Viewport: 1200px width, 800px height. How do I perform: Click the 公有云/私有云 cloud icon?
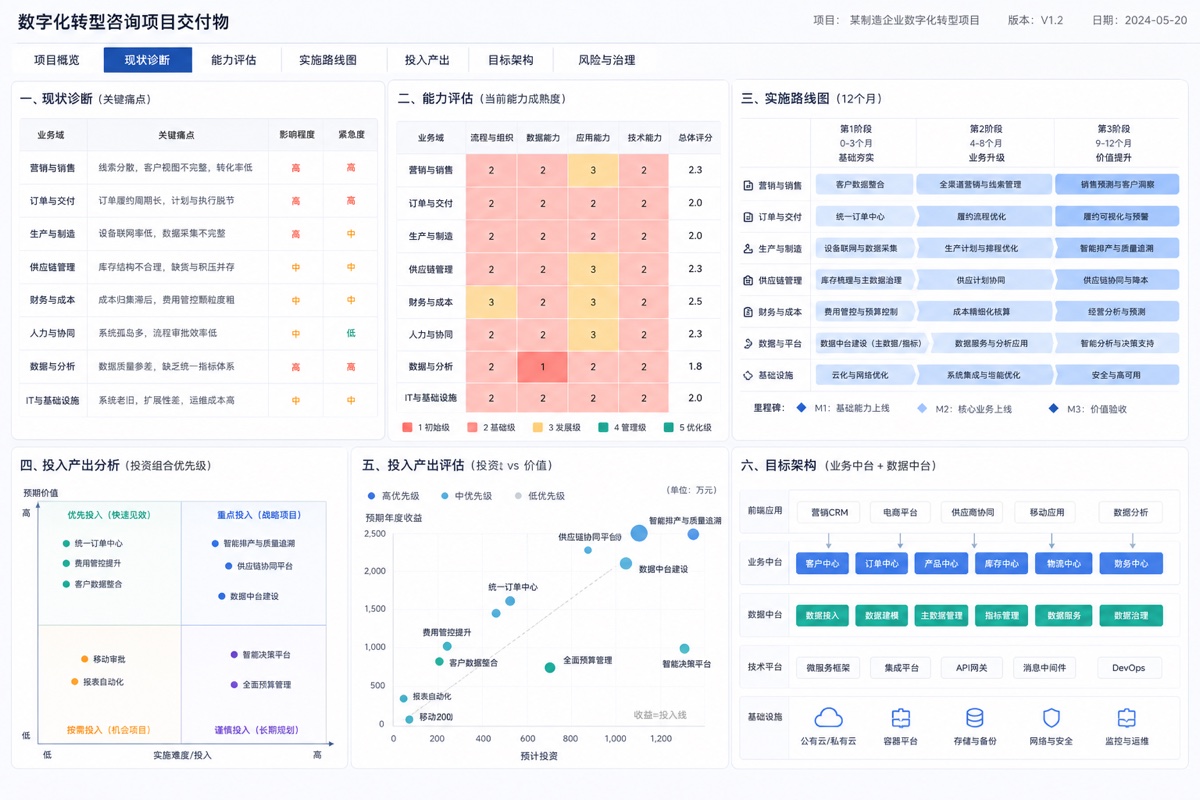828,717
